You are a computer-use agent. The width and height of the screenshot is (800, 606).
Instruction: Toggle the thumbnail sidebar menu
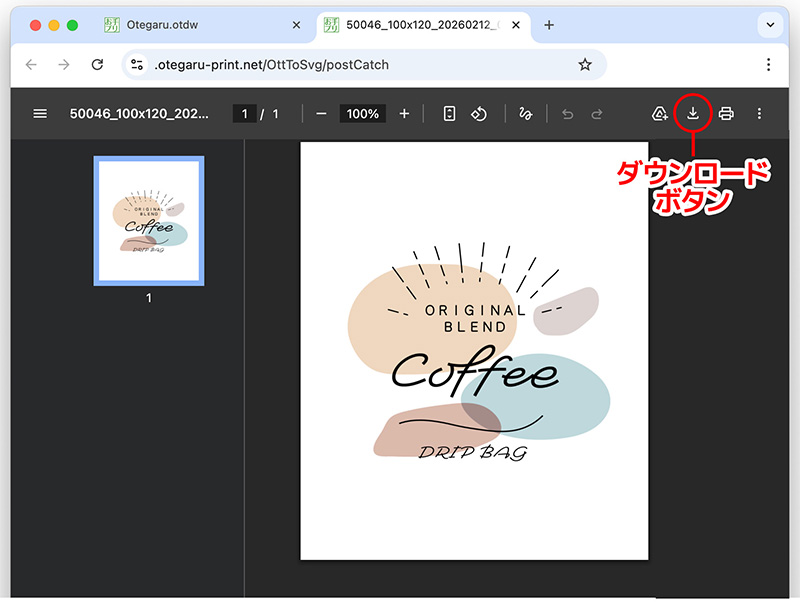40,113
